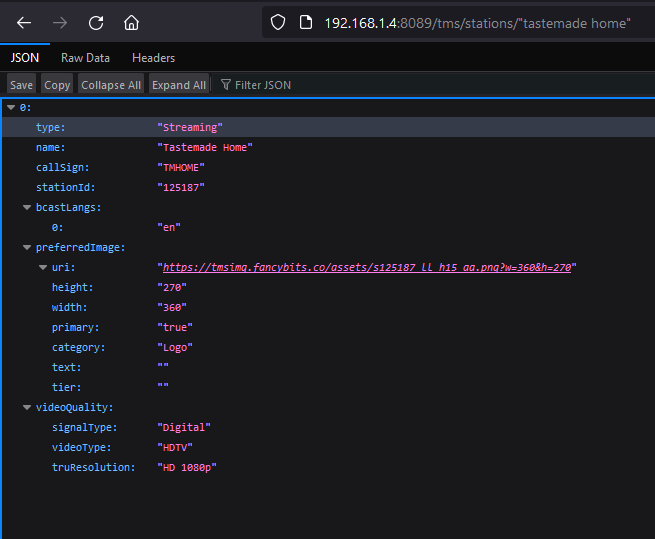Click the shield tracking protection icon

click(279, 22)
